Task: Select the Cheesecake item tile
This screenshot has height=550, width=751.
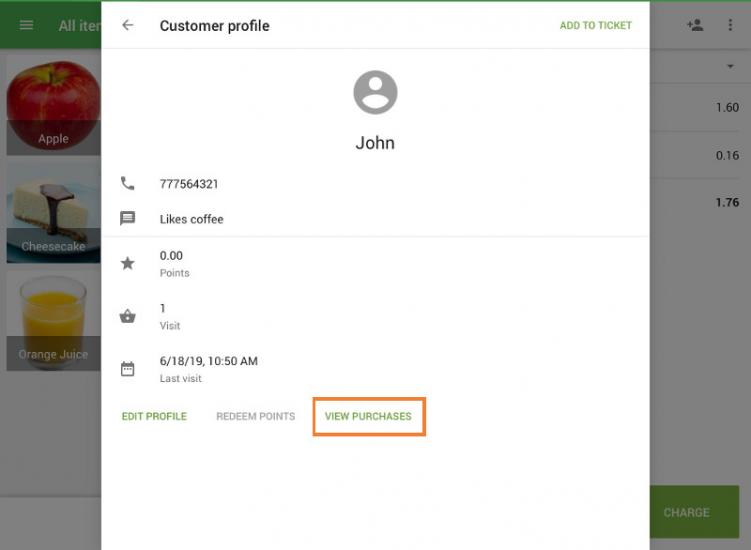Action: pyautogui.click(x=54, y=213)
